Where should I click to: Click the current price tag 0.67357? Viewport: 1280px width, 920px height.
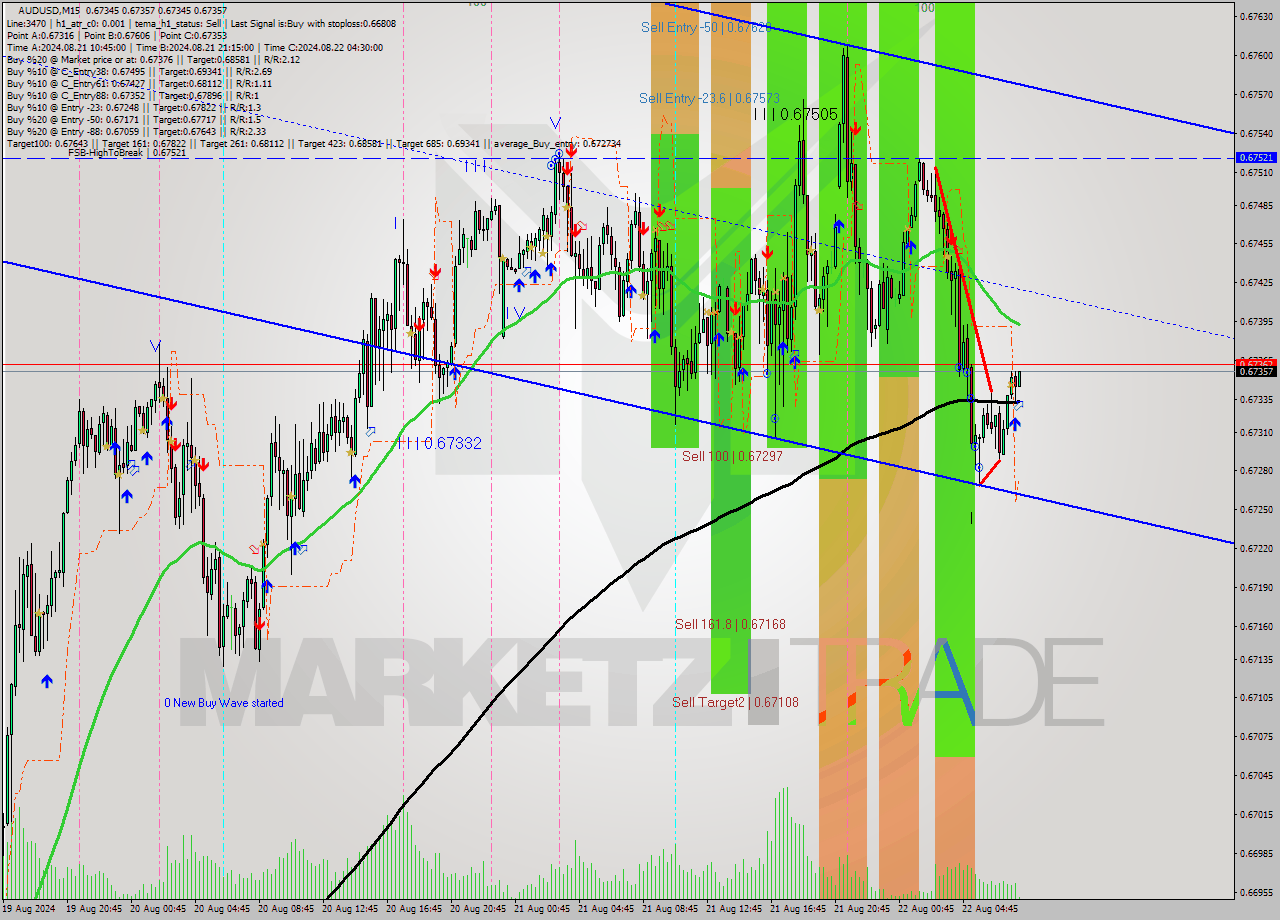(x=1256, y=371)
